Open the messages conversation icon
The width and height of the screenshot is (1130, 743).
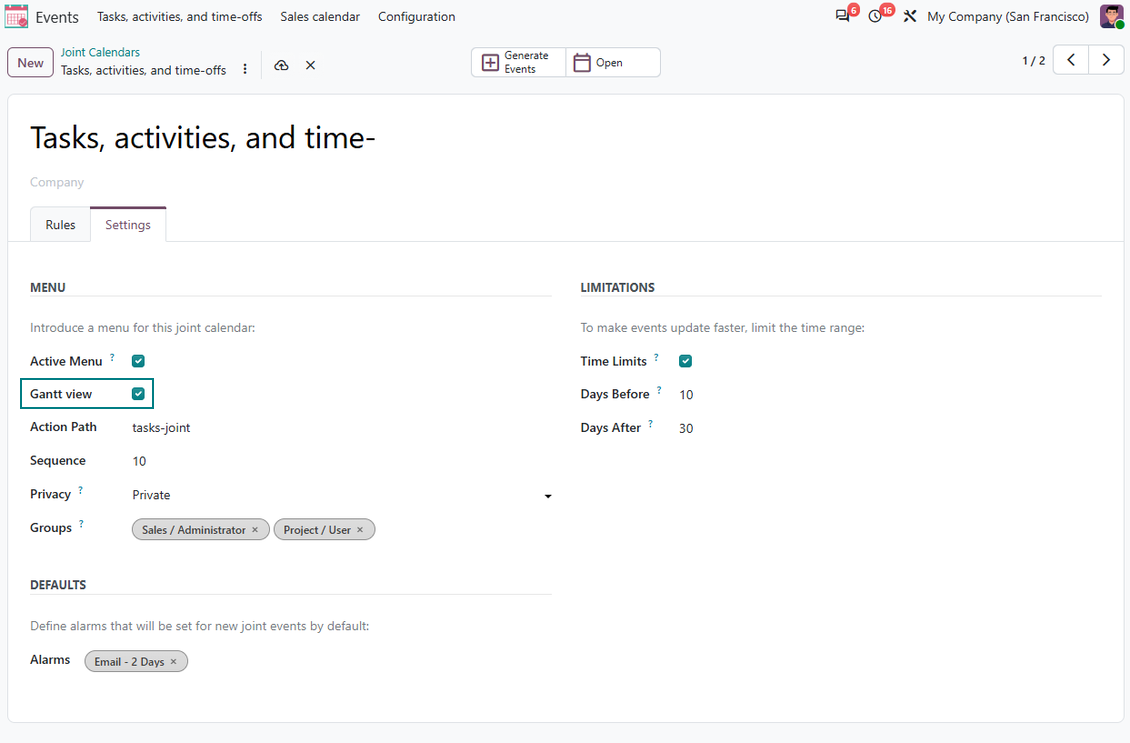coord(842,16)
